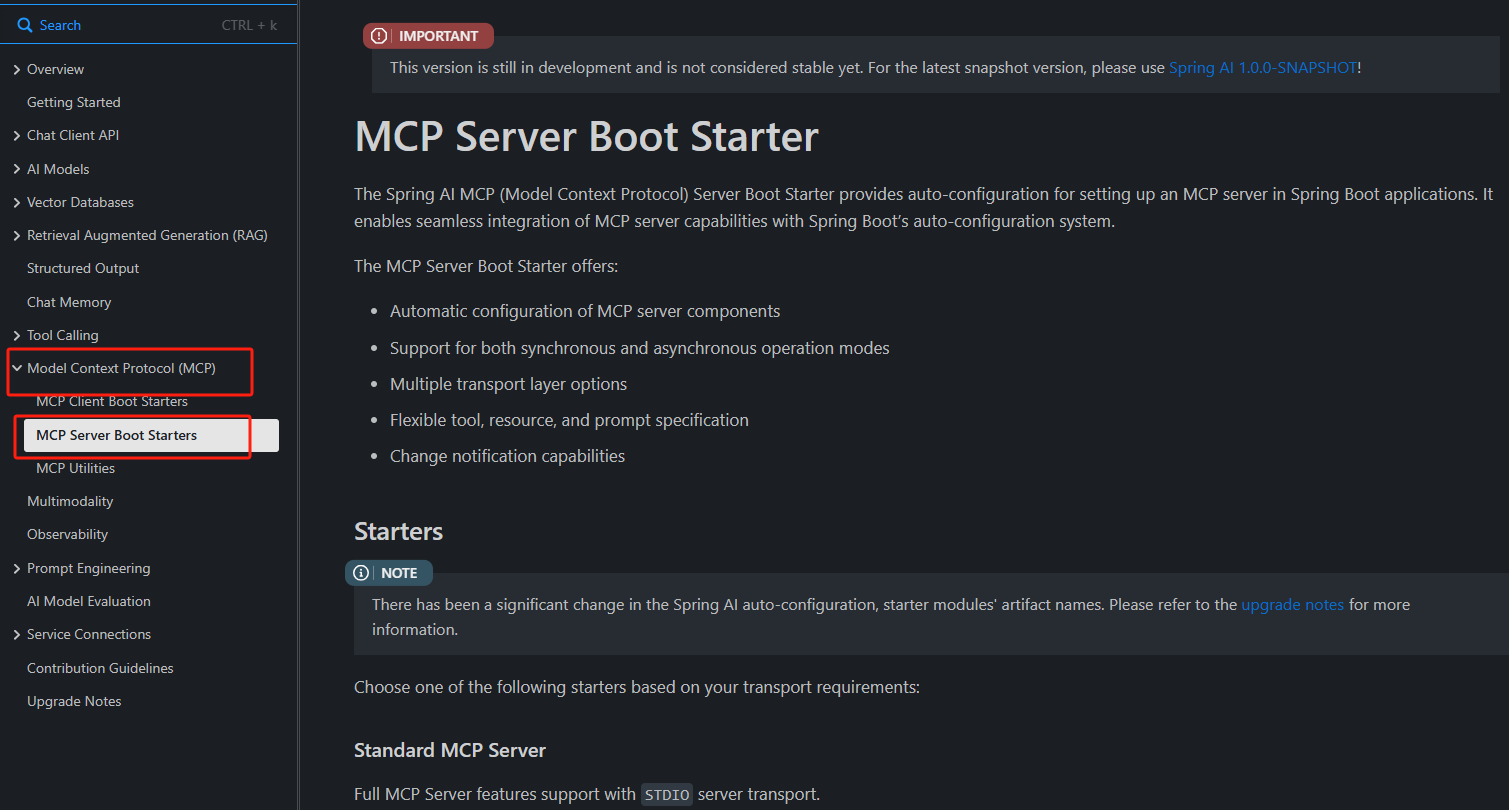
Task: Follow the upgrade notes link in note
Action: tap(1292, 604)
